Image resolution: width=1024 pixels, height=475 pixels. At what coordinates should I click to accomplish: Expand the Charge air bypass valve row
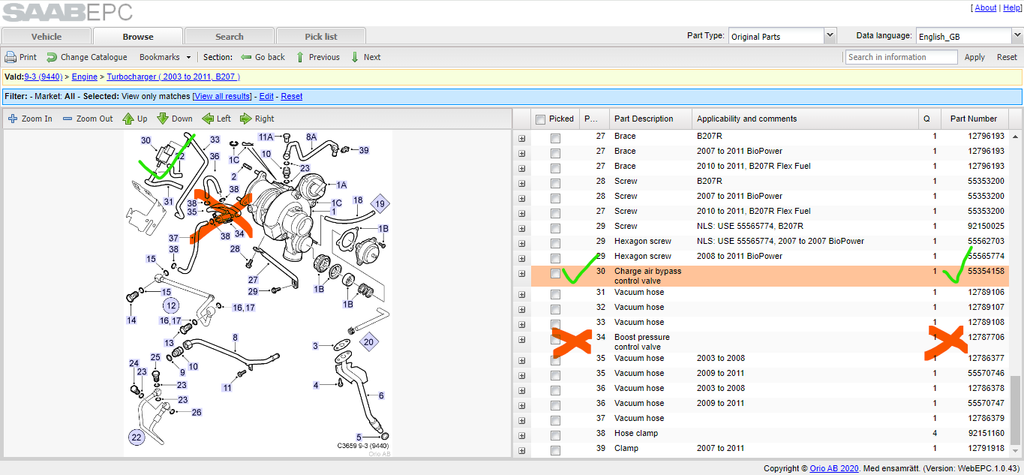tap(522, 274)
